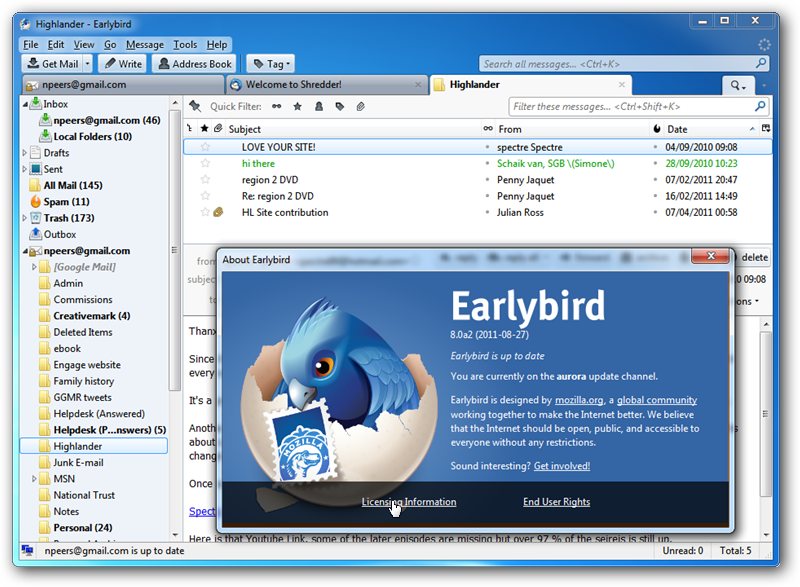Close the About Earlybird dialog
The width and height of the screenshot is (800, 587).
(711, 256)
